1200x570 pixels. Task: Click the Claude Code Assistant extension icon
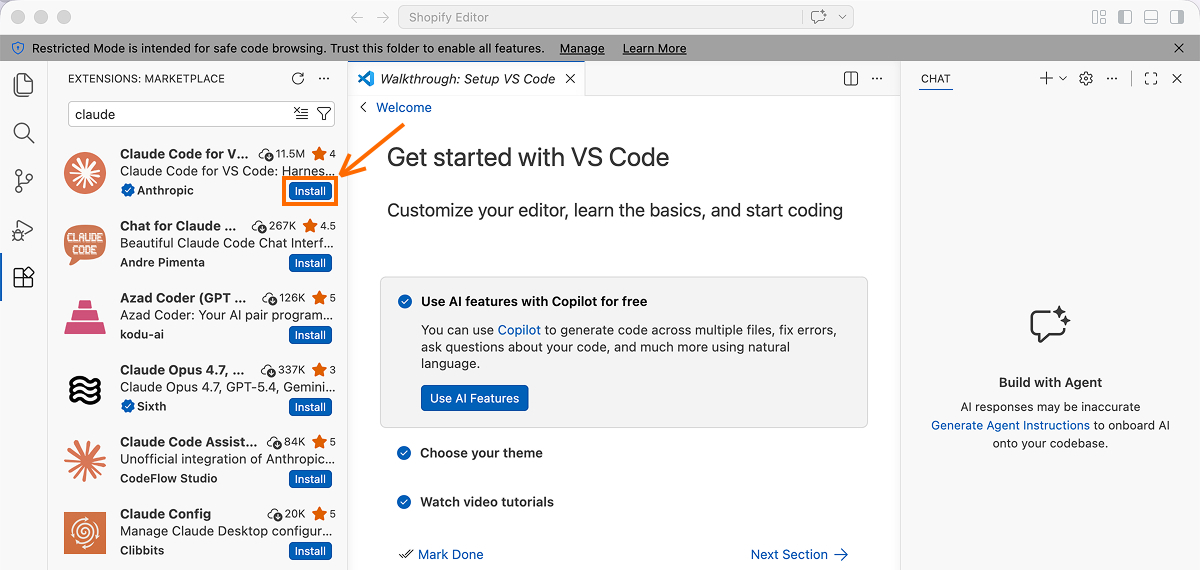point(85,461)
